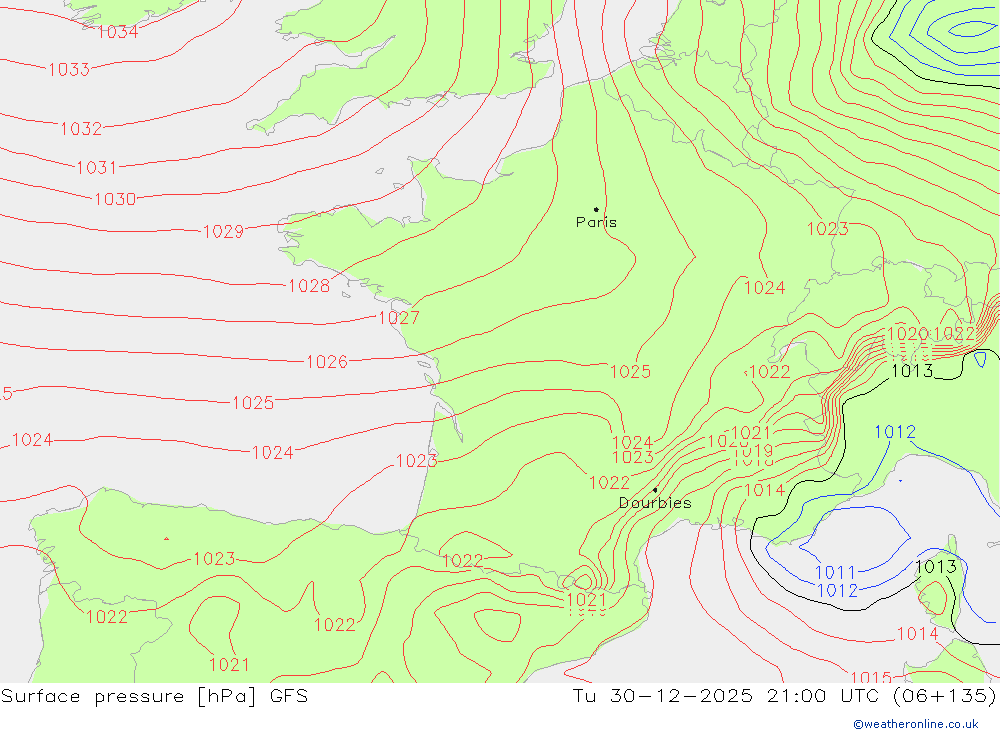Click the Dourbies location label

click(x=655, y=503)
